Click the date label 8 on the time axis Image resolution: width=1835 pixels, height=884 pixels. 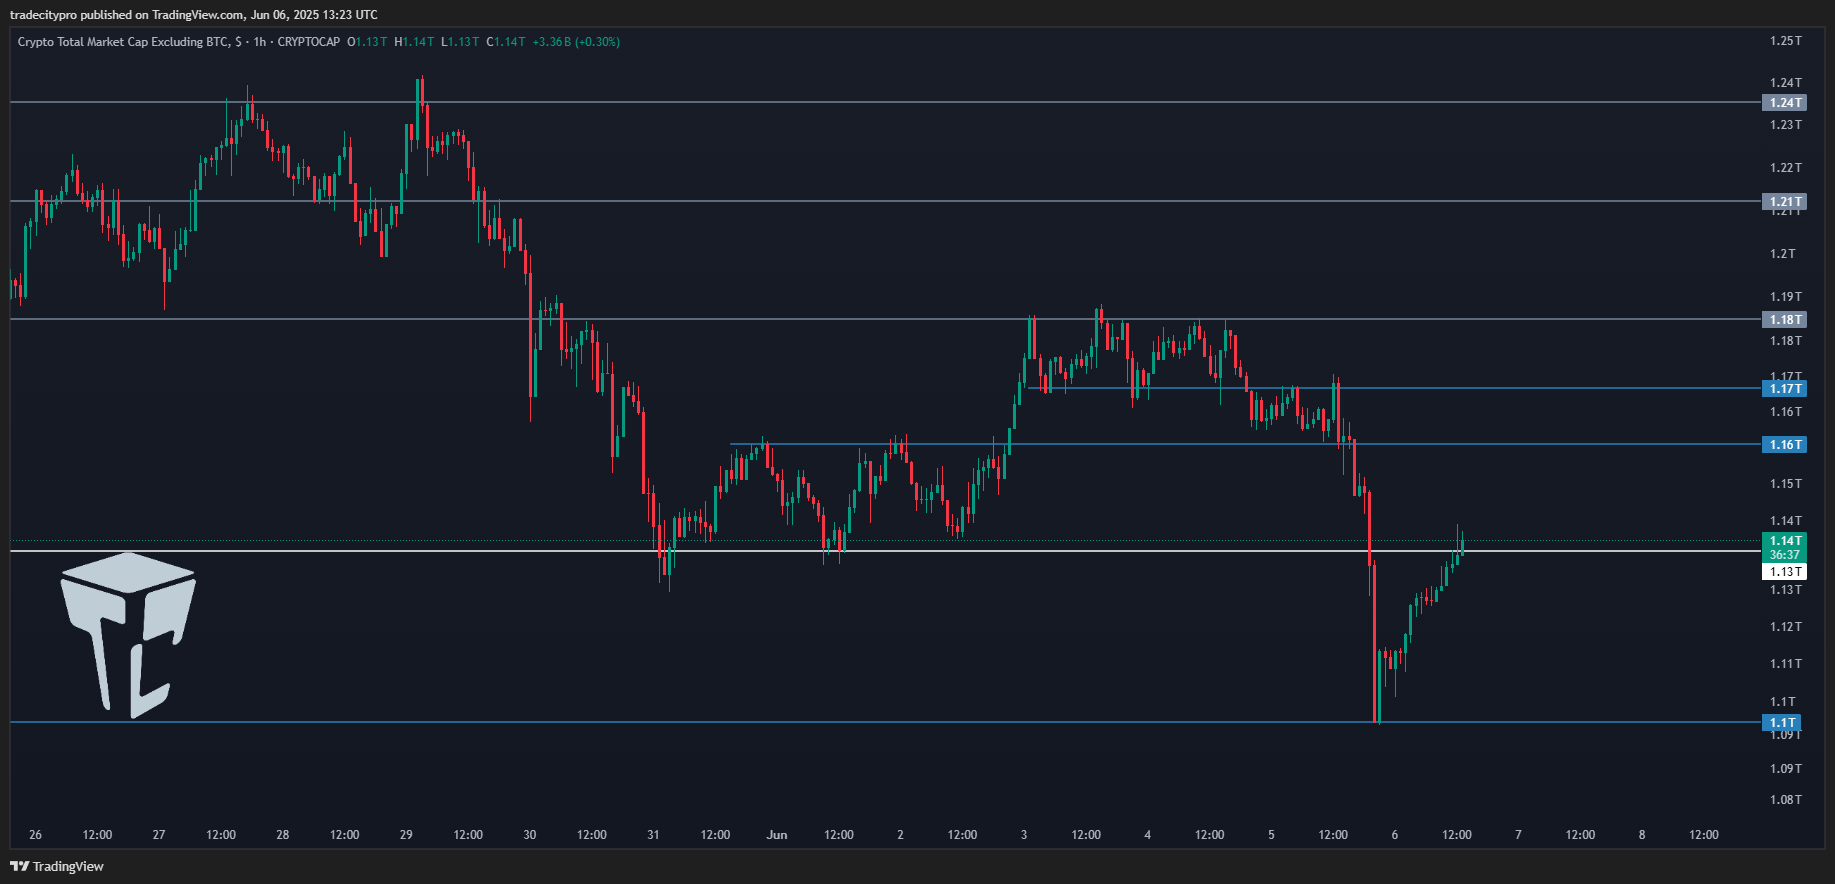pyautogui.click(x=1642, y=835)
